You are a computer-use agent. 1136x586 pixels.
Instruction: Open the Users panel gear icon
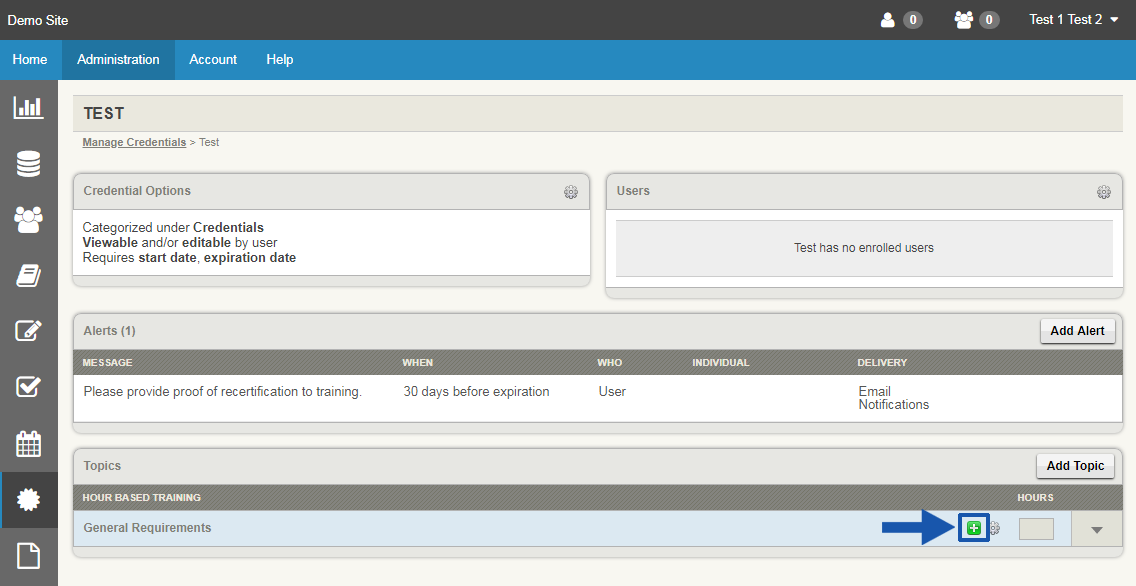(1104, 192)
